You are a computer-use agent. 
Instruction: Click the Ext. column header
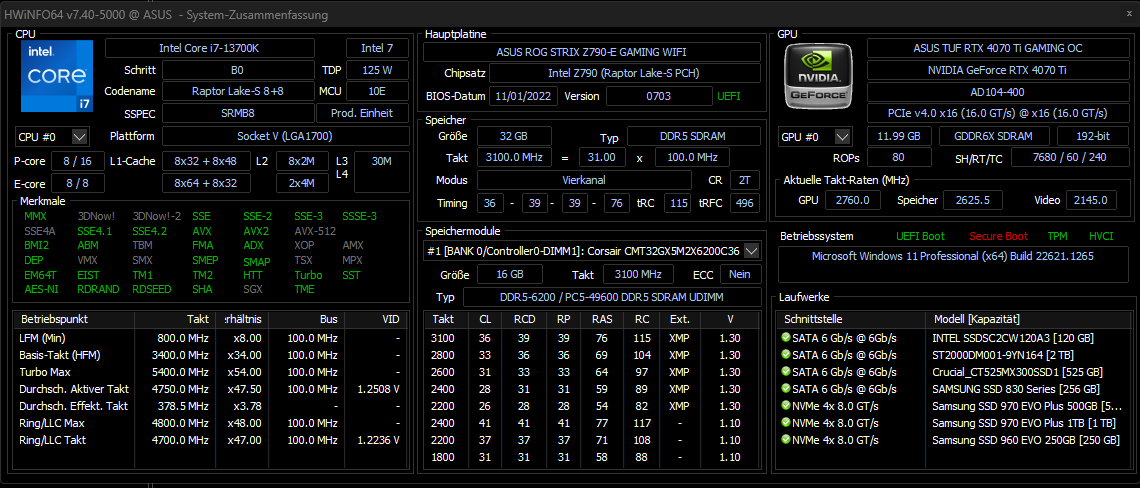[680, 319]
